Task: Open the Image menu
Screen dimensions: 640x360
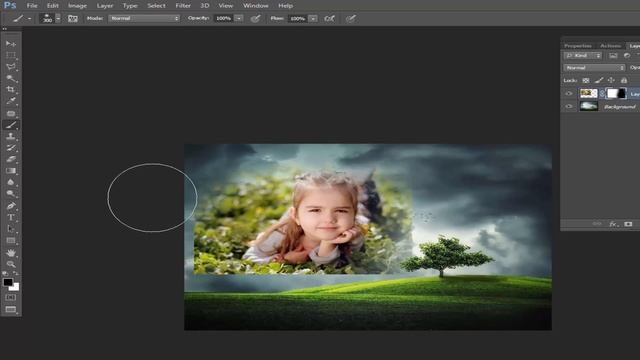Action: [78, 6]
